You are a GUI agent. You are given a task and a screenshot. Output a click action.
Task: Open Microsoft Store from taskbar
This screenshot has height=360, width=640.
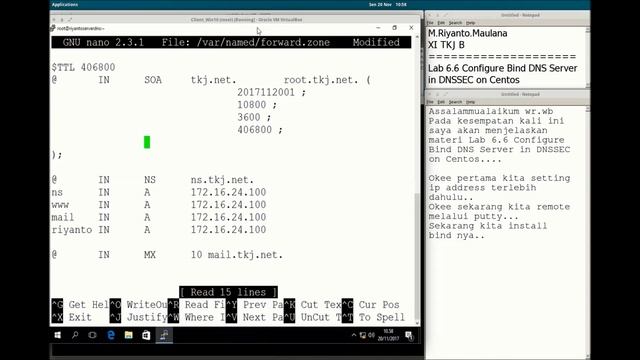tap(146, 335)
